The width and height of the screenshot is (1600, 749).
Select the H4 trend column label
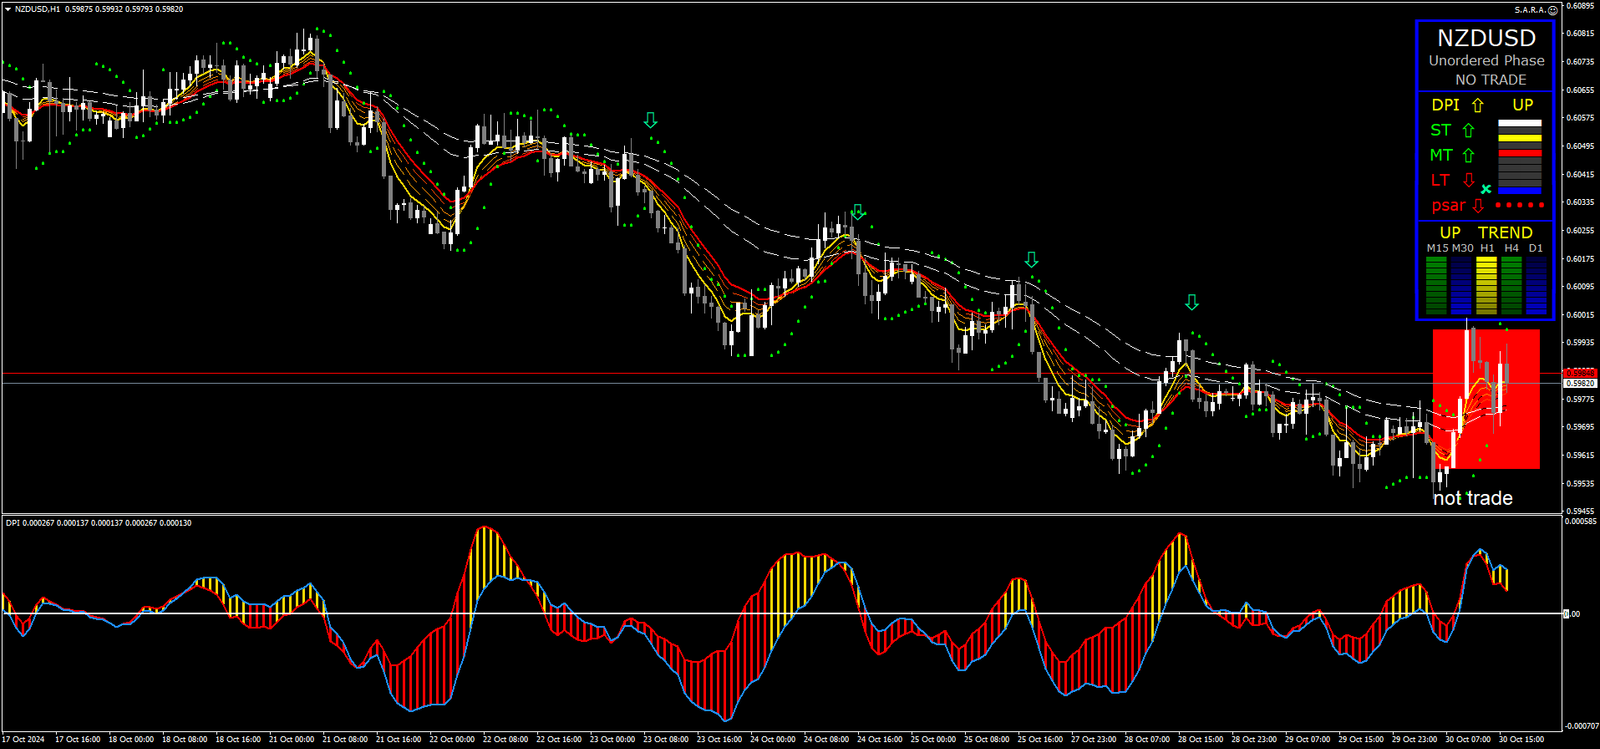click(x=1511, y=248)
